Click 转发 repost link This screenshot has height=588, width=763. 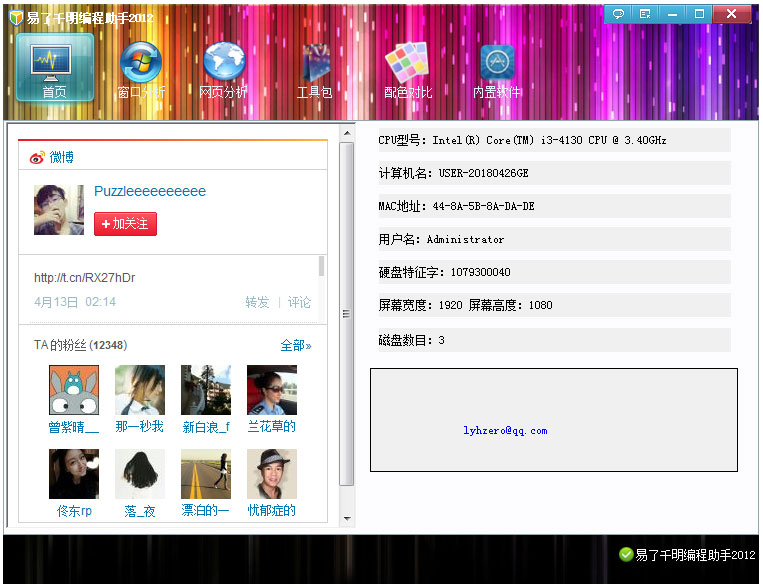coord(257,302)
